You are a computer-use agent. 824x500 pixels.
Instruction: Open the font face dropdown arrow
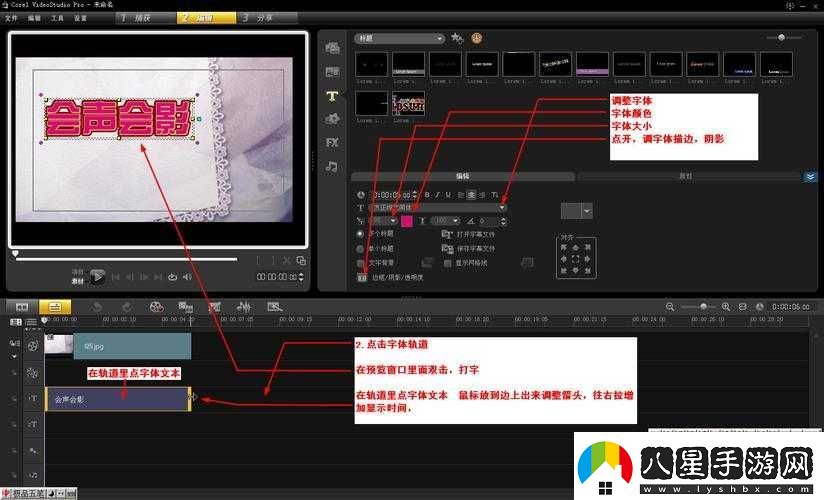502,208
